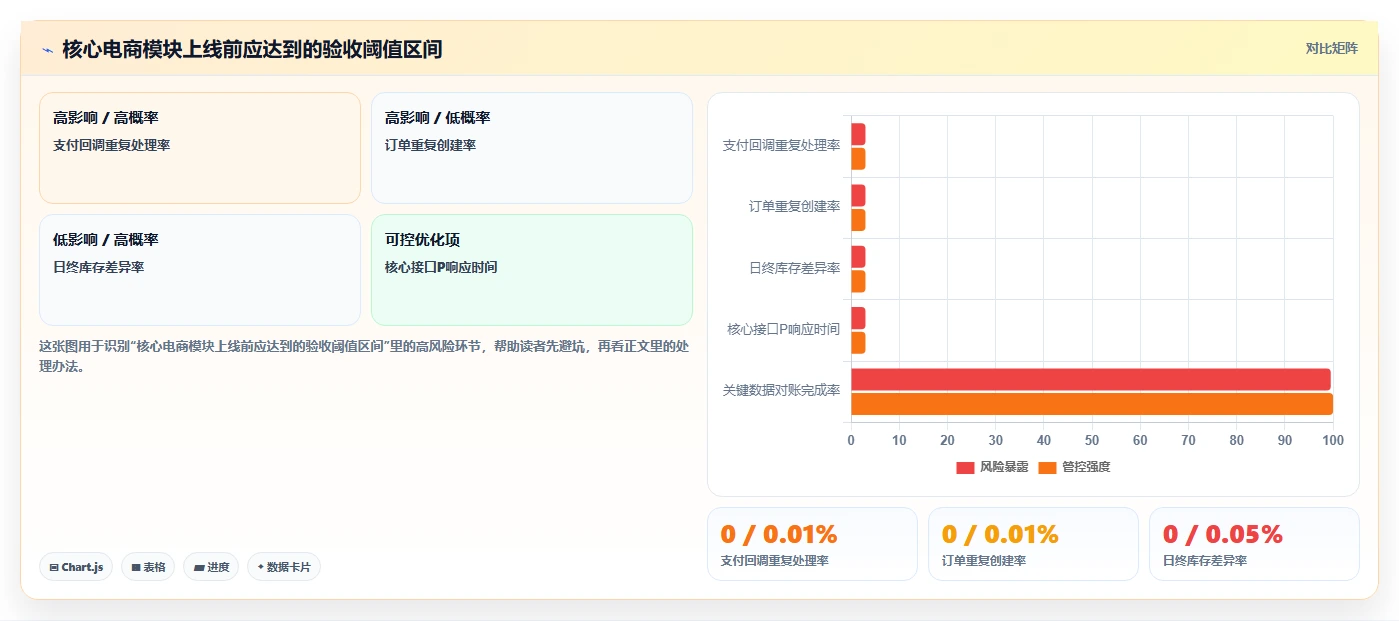Select the 高影响 / 高概率 quadrant card
The height and width of the screenshot is (621, 1399).
click(200, 148)
